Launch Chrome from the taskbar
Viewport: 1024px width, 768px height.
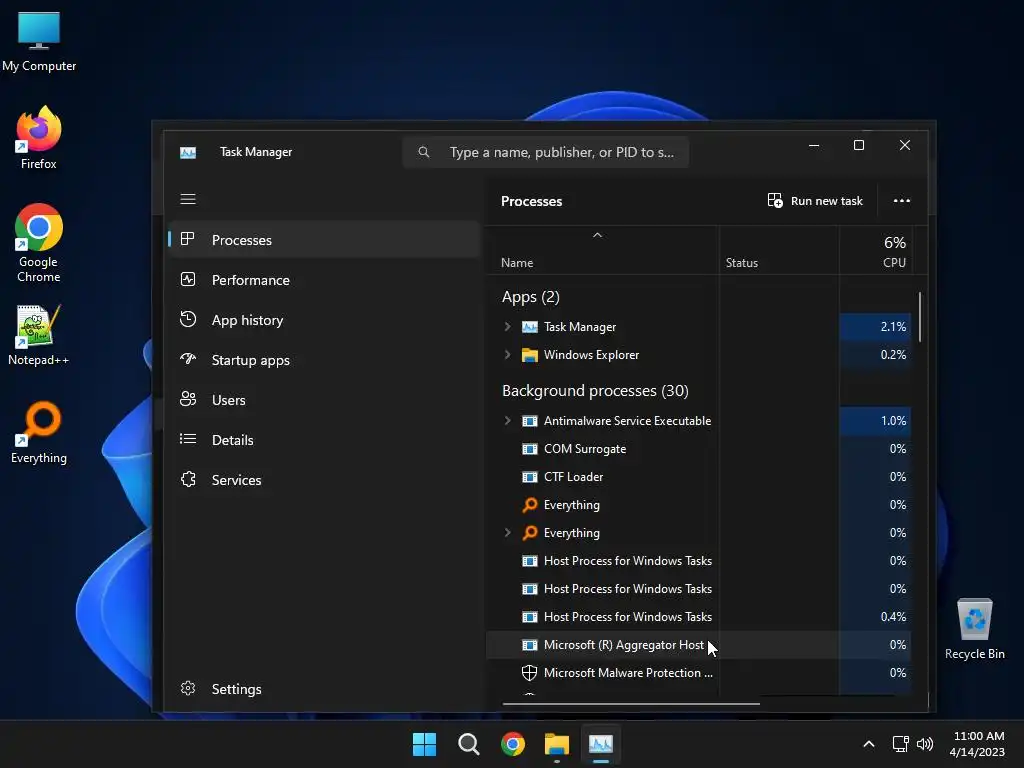513,744
